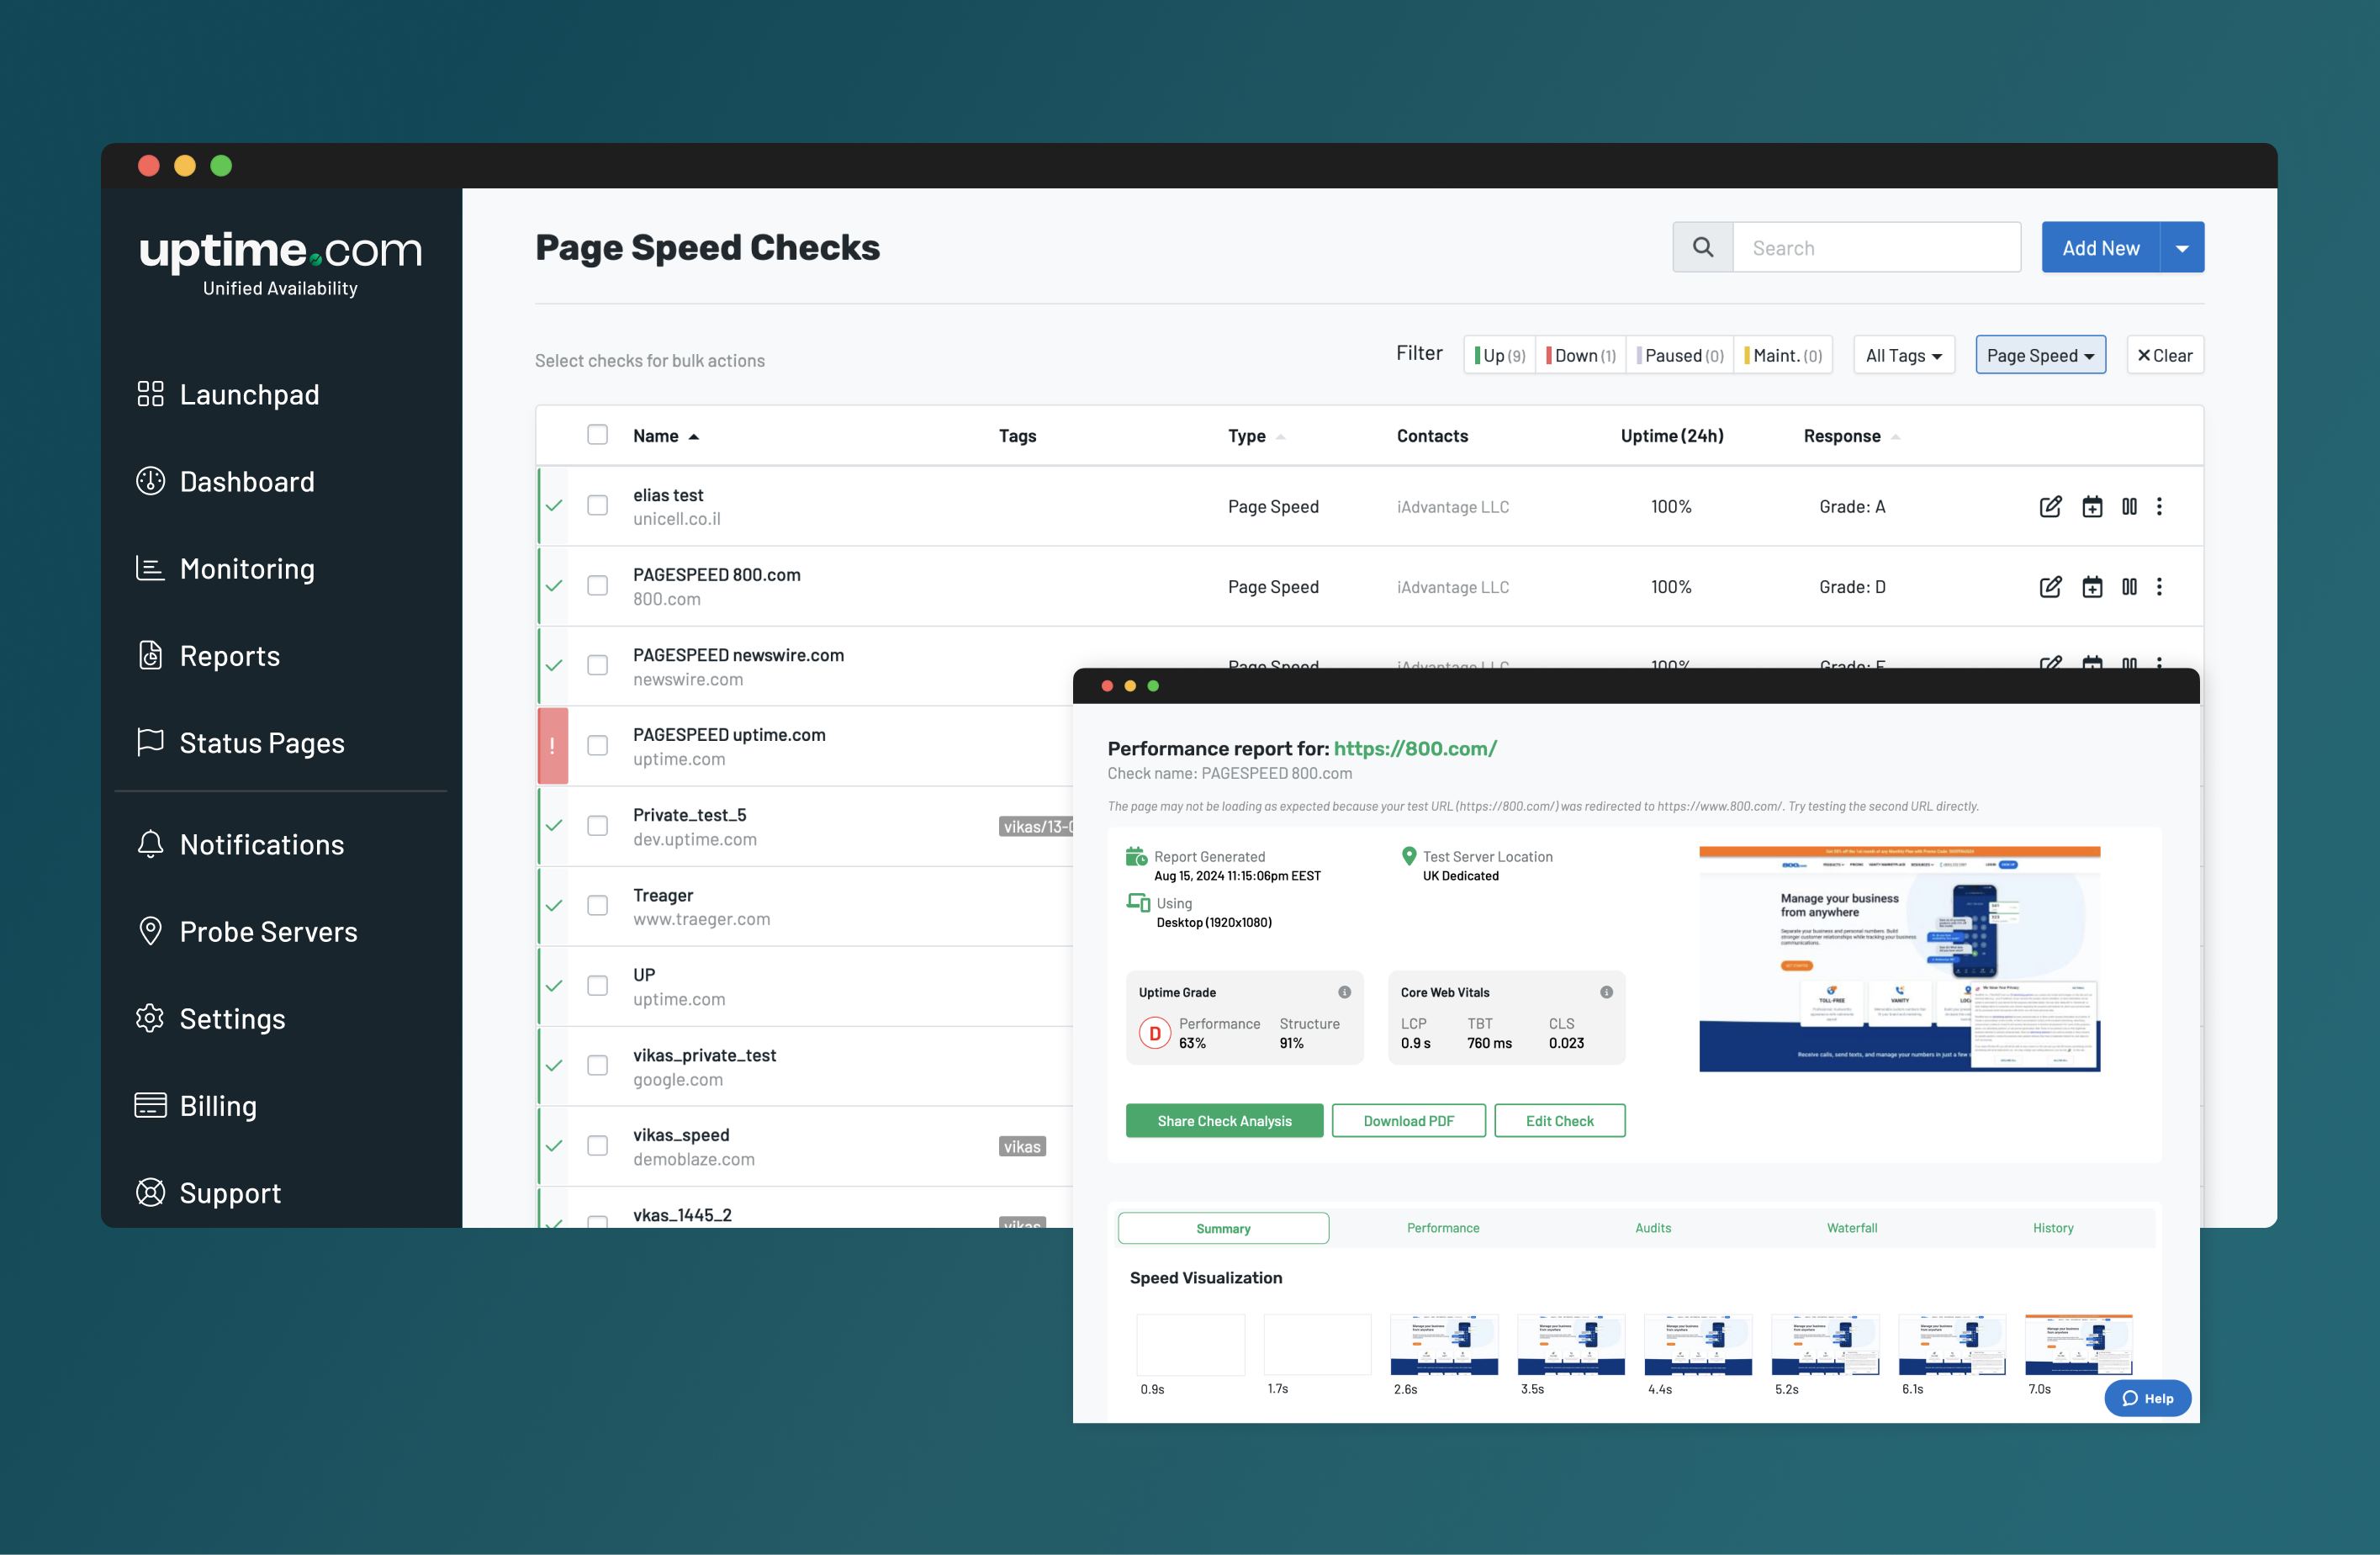The image size is (2380, 1555).
Task: Open the Notifications section
Action: pyautogui.click(x=261, y=844)
